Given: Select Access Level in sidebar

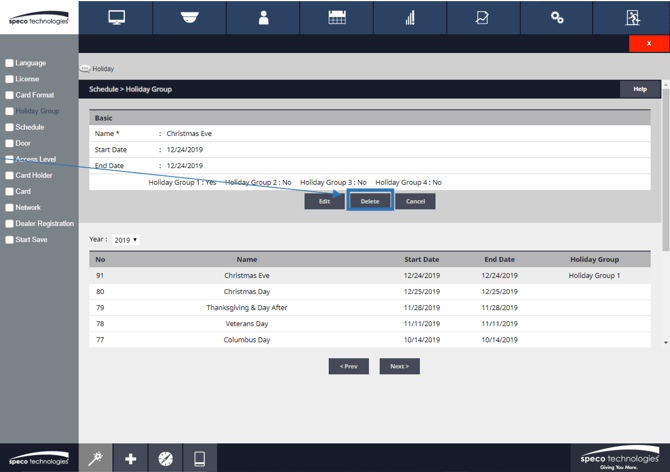Looking at the screenshot, I should pos(36,159).
